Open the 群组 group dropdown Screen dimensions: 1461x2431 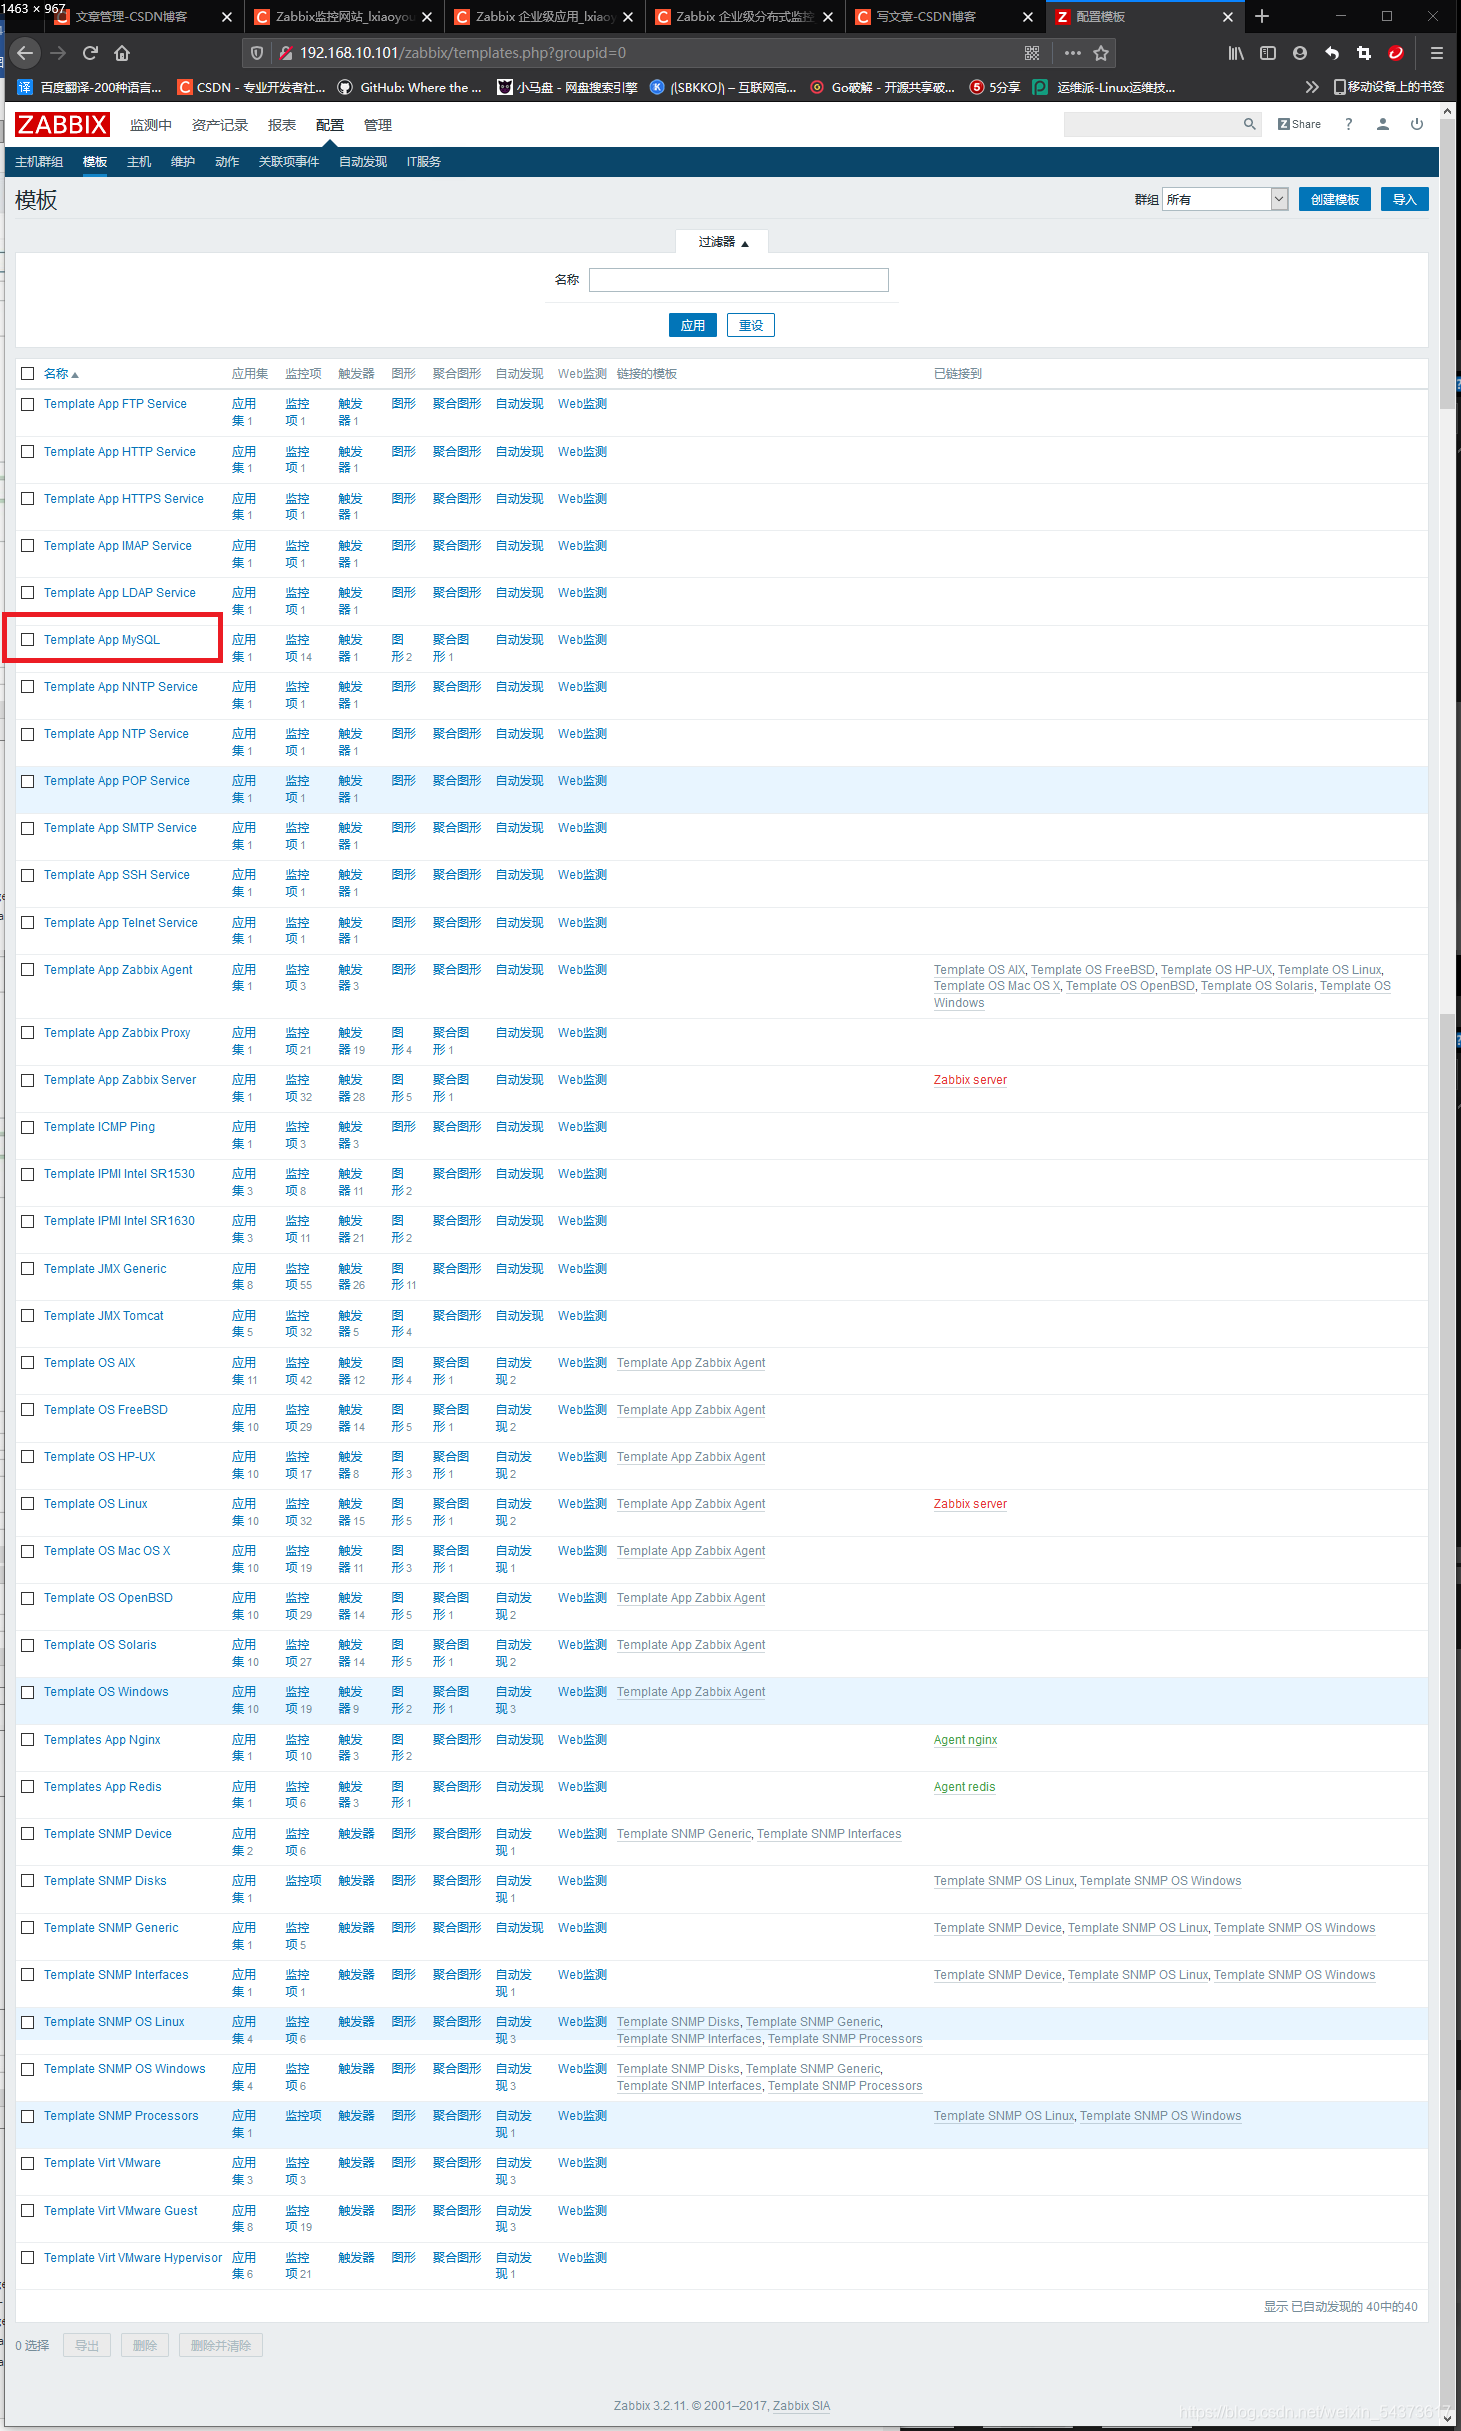pyautogui.click(x=1226, y=199)
